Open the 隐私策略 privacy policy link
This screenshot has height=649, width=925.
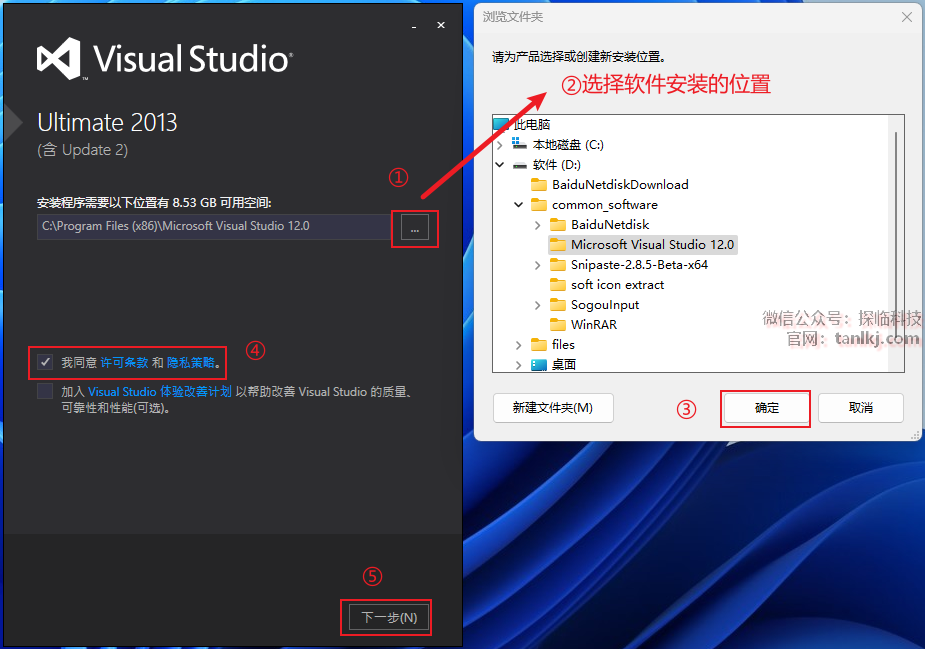(191, 362)
